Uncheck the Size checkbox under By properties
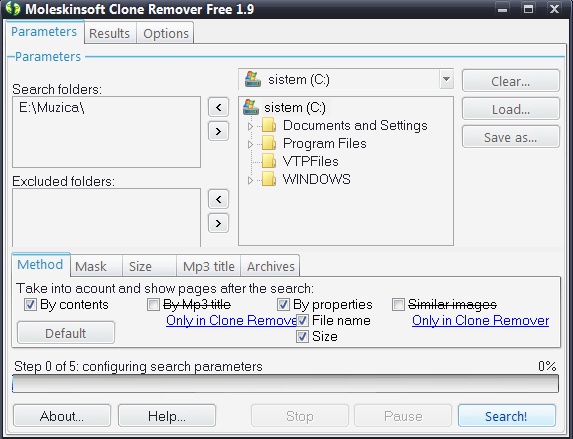The width and height of the screenshot is (573, 439). (302, 336)
